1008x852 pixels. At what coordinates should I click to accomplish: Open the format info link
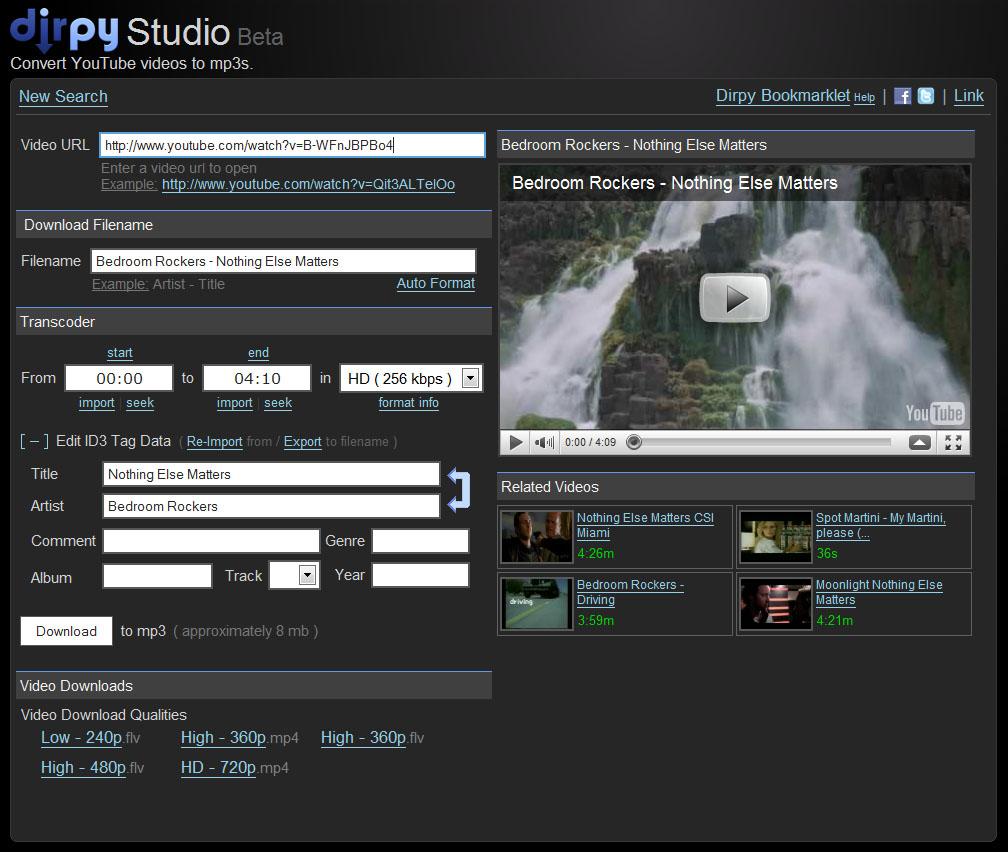pyautogui.click(x=408, y=403)
